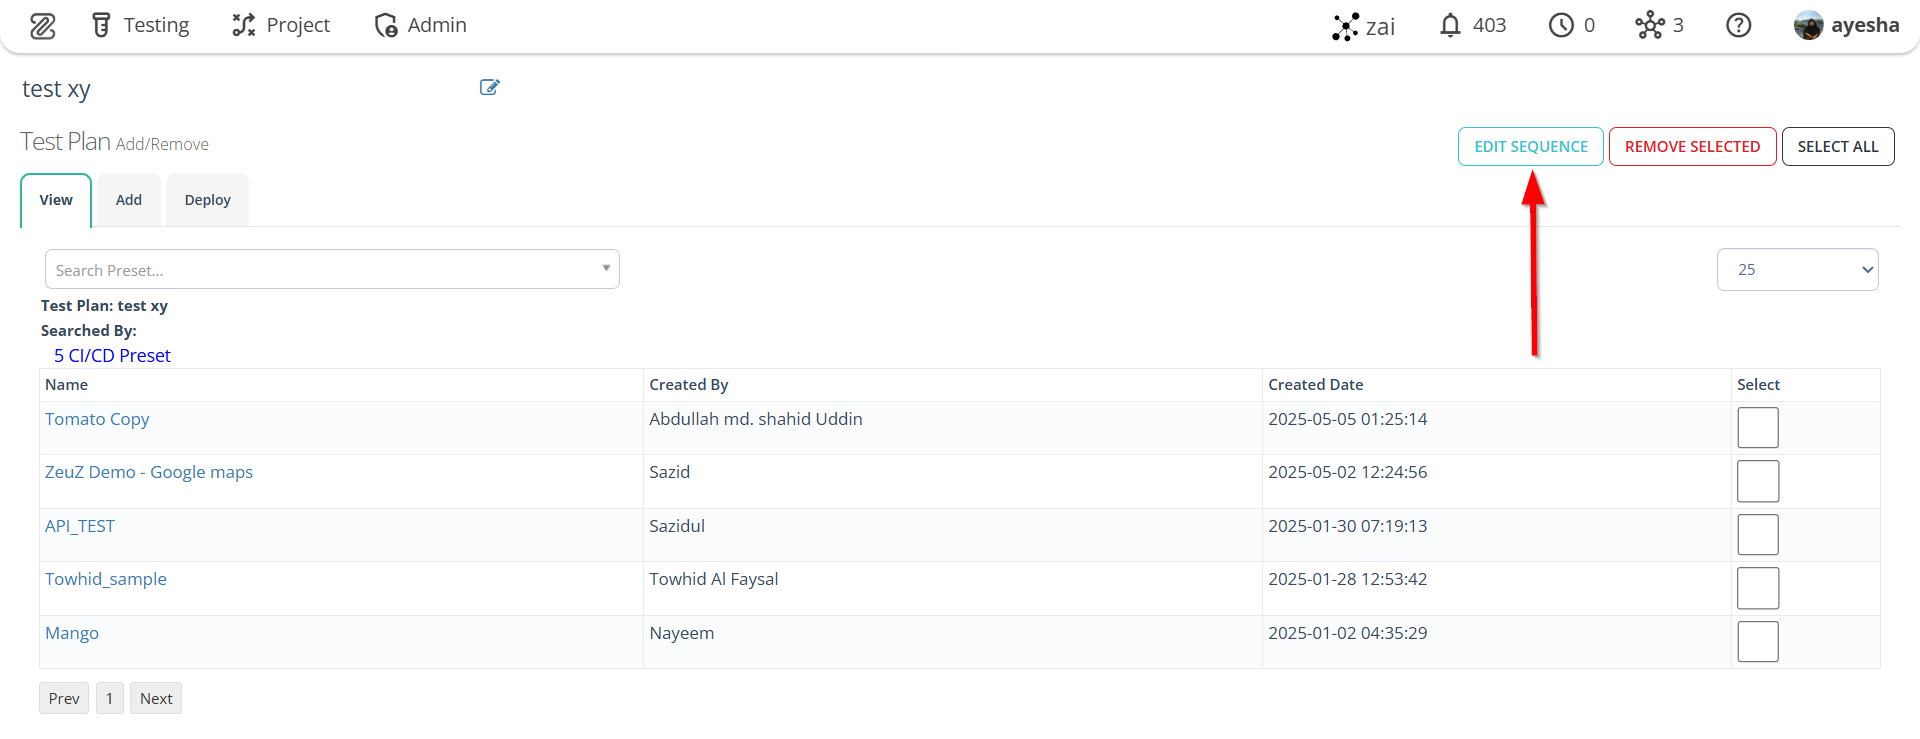Click the EDIT SEQUENCE button
This screenshot has width=1920, height=739.
(1531, 146)
